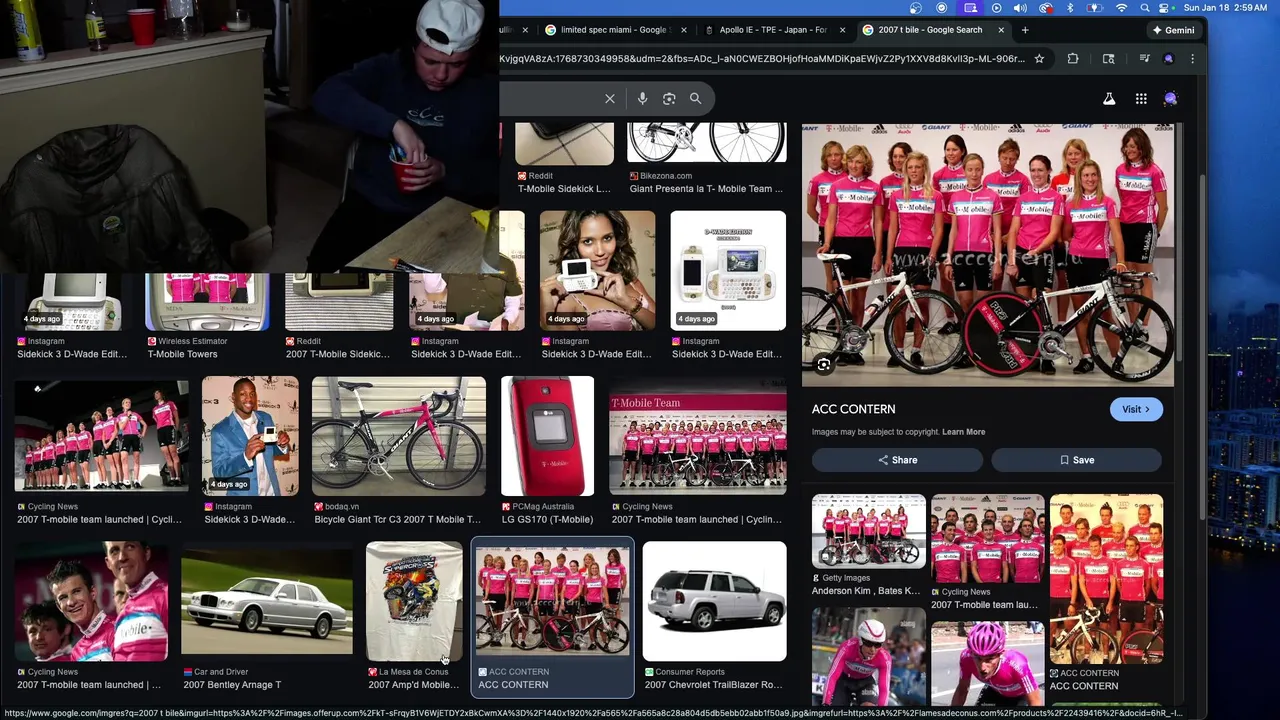Screen dimensions: 1280x720
Task: Click 'Car and Driver' source label
Action: click(x=221, y=672)
